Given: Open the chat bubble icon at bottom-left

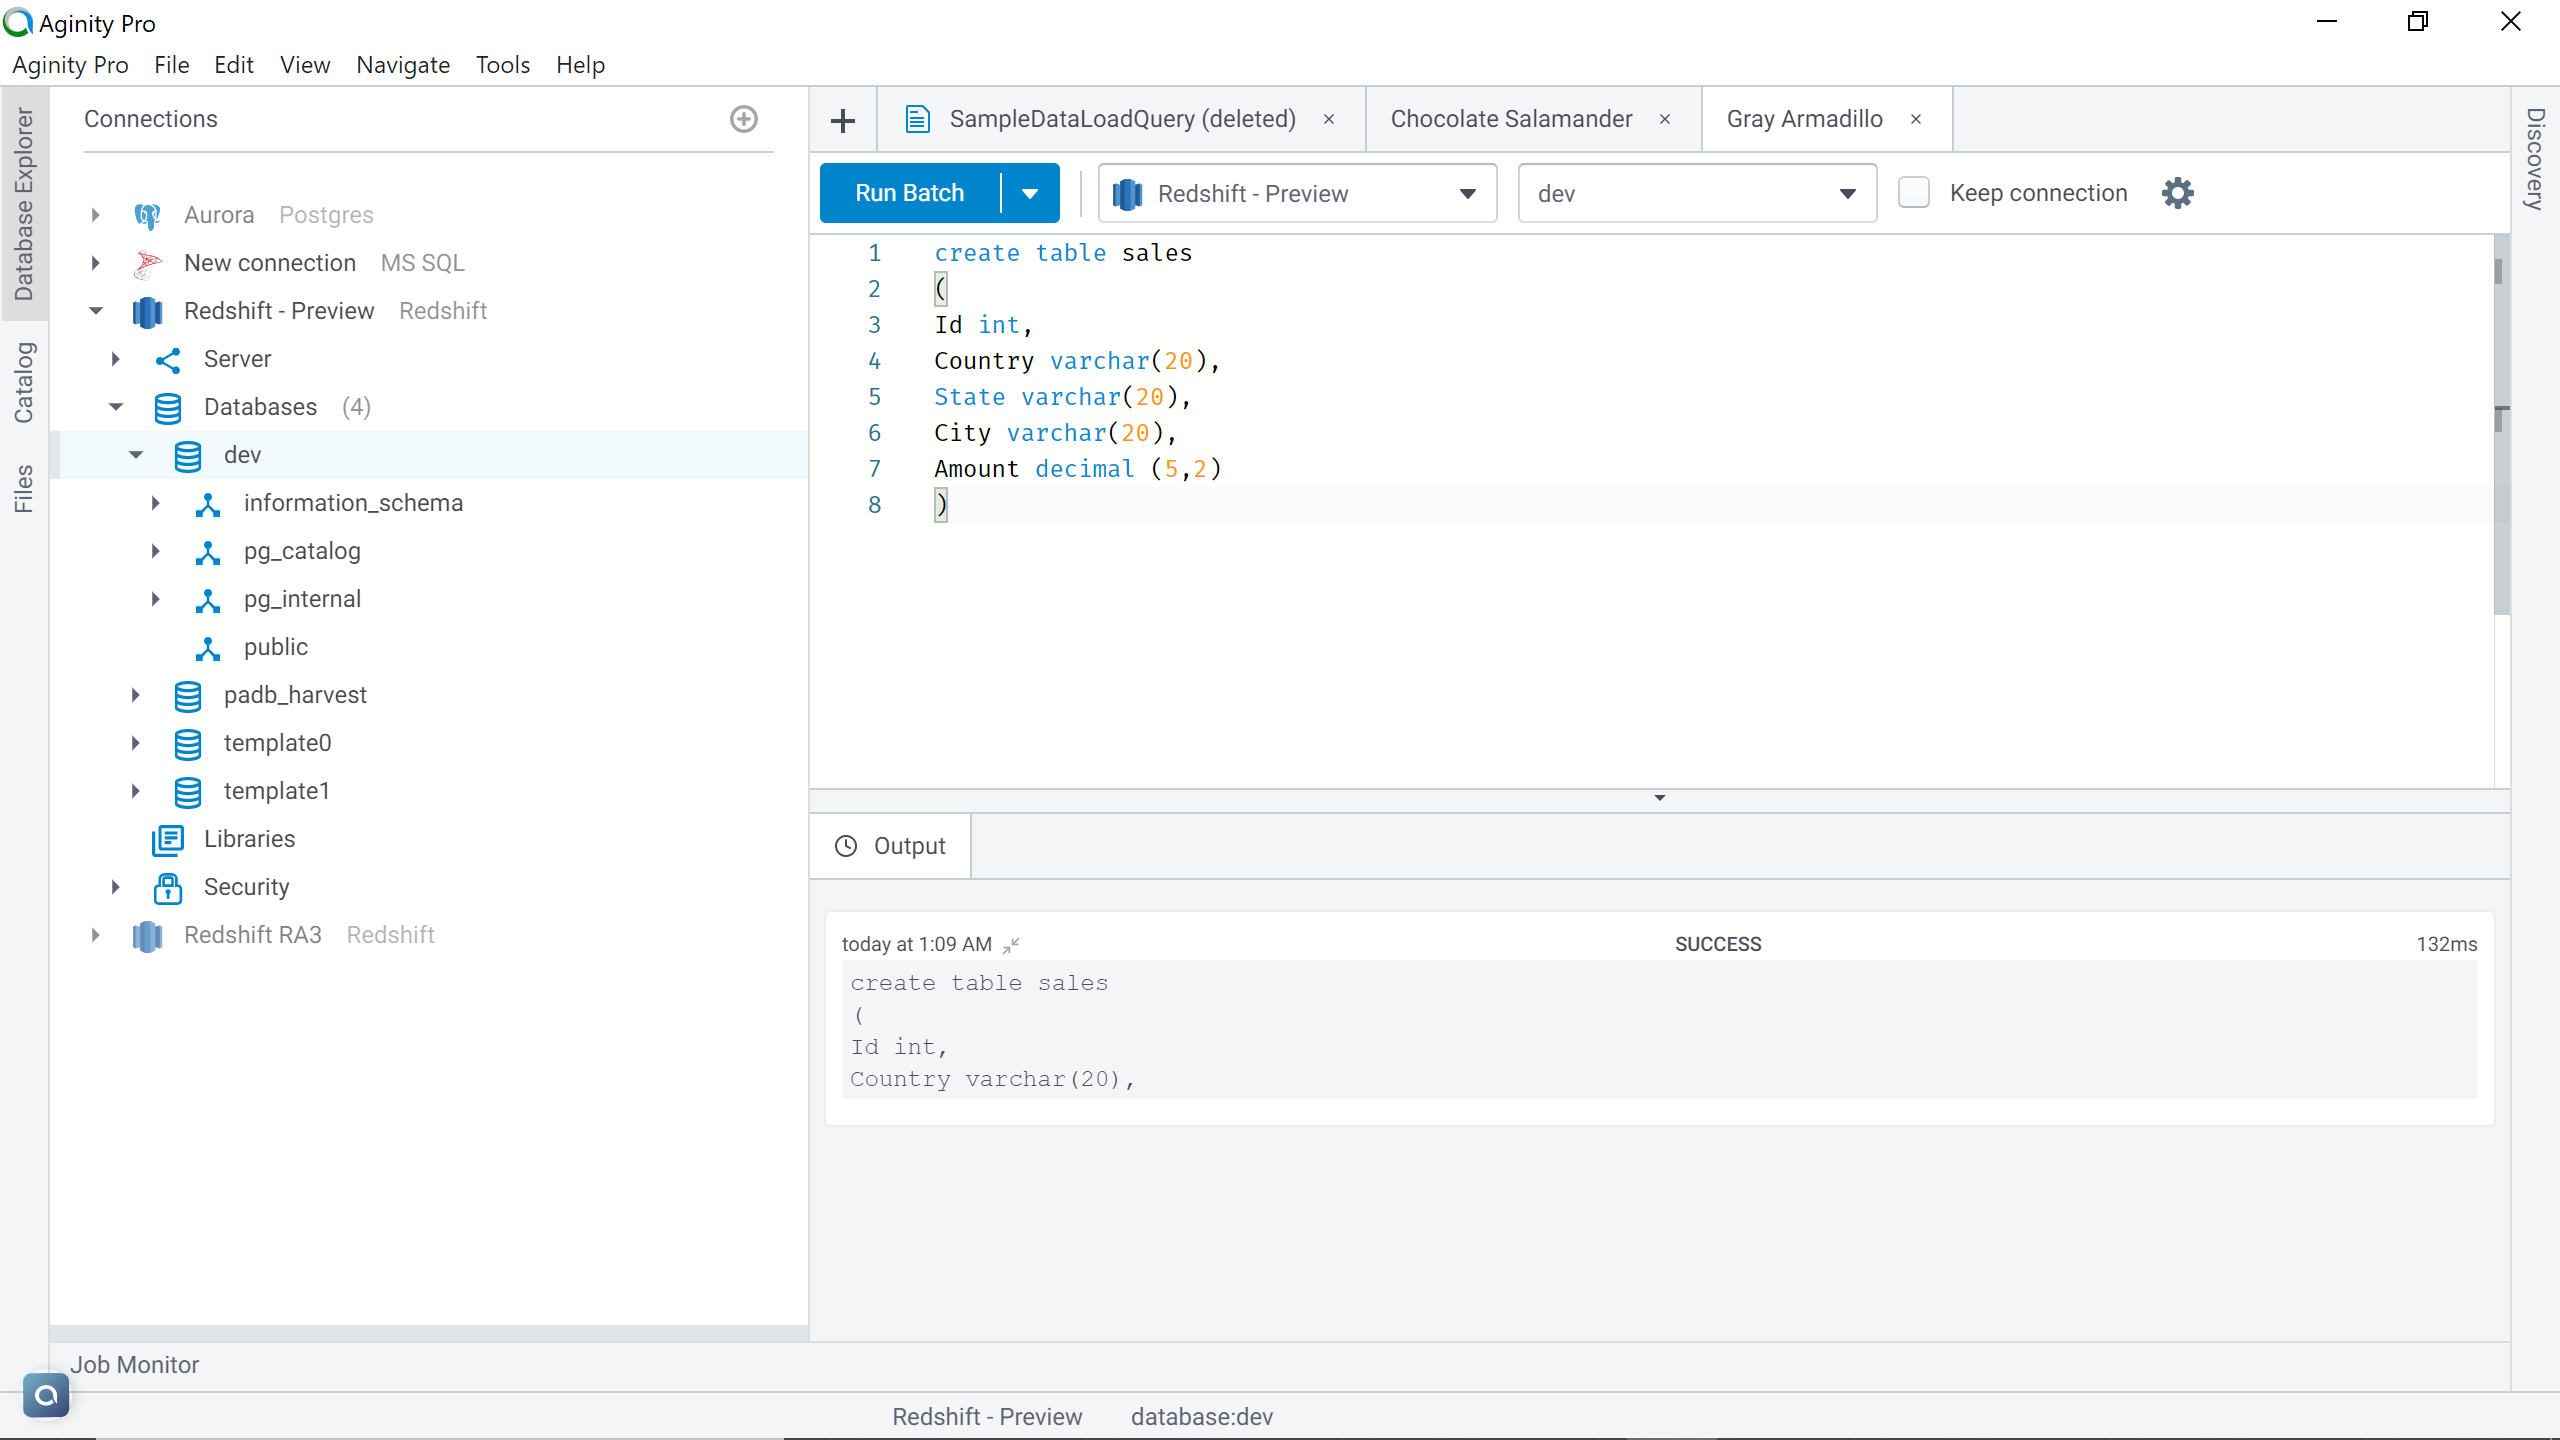Looking at the screenshot, I should pos(46,1394).
